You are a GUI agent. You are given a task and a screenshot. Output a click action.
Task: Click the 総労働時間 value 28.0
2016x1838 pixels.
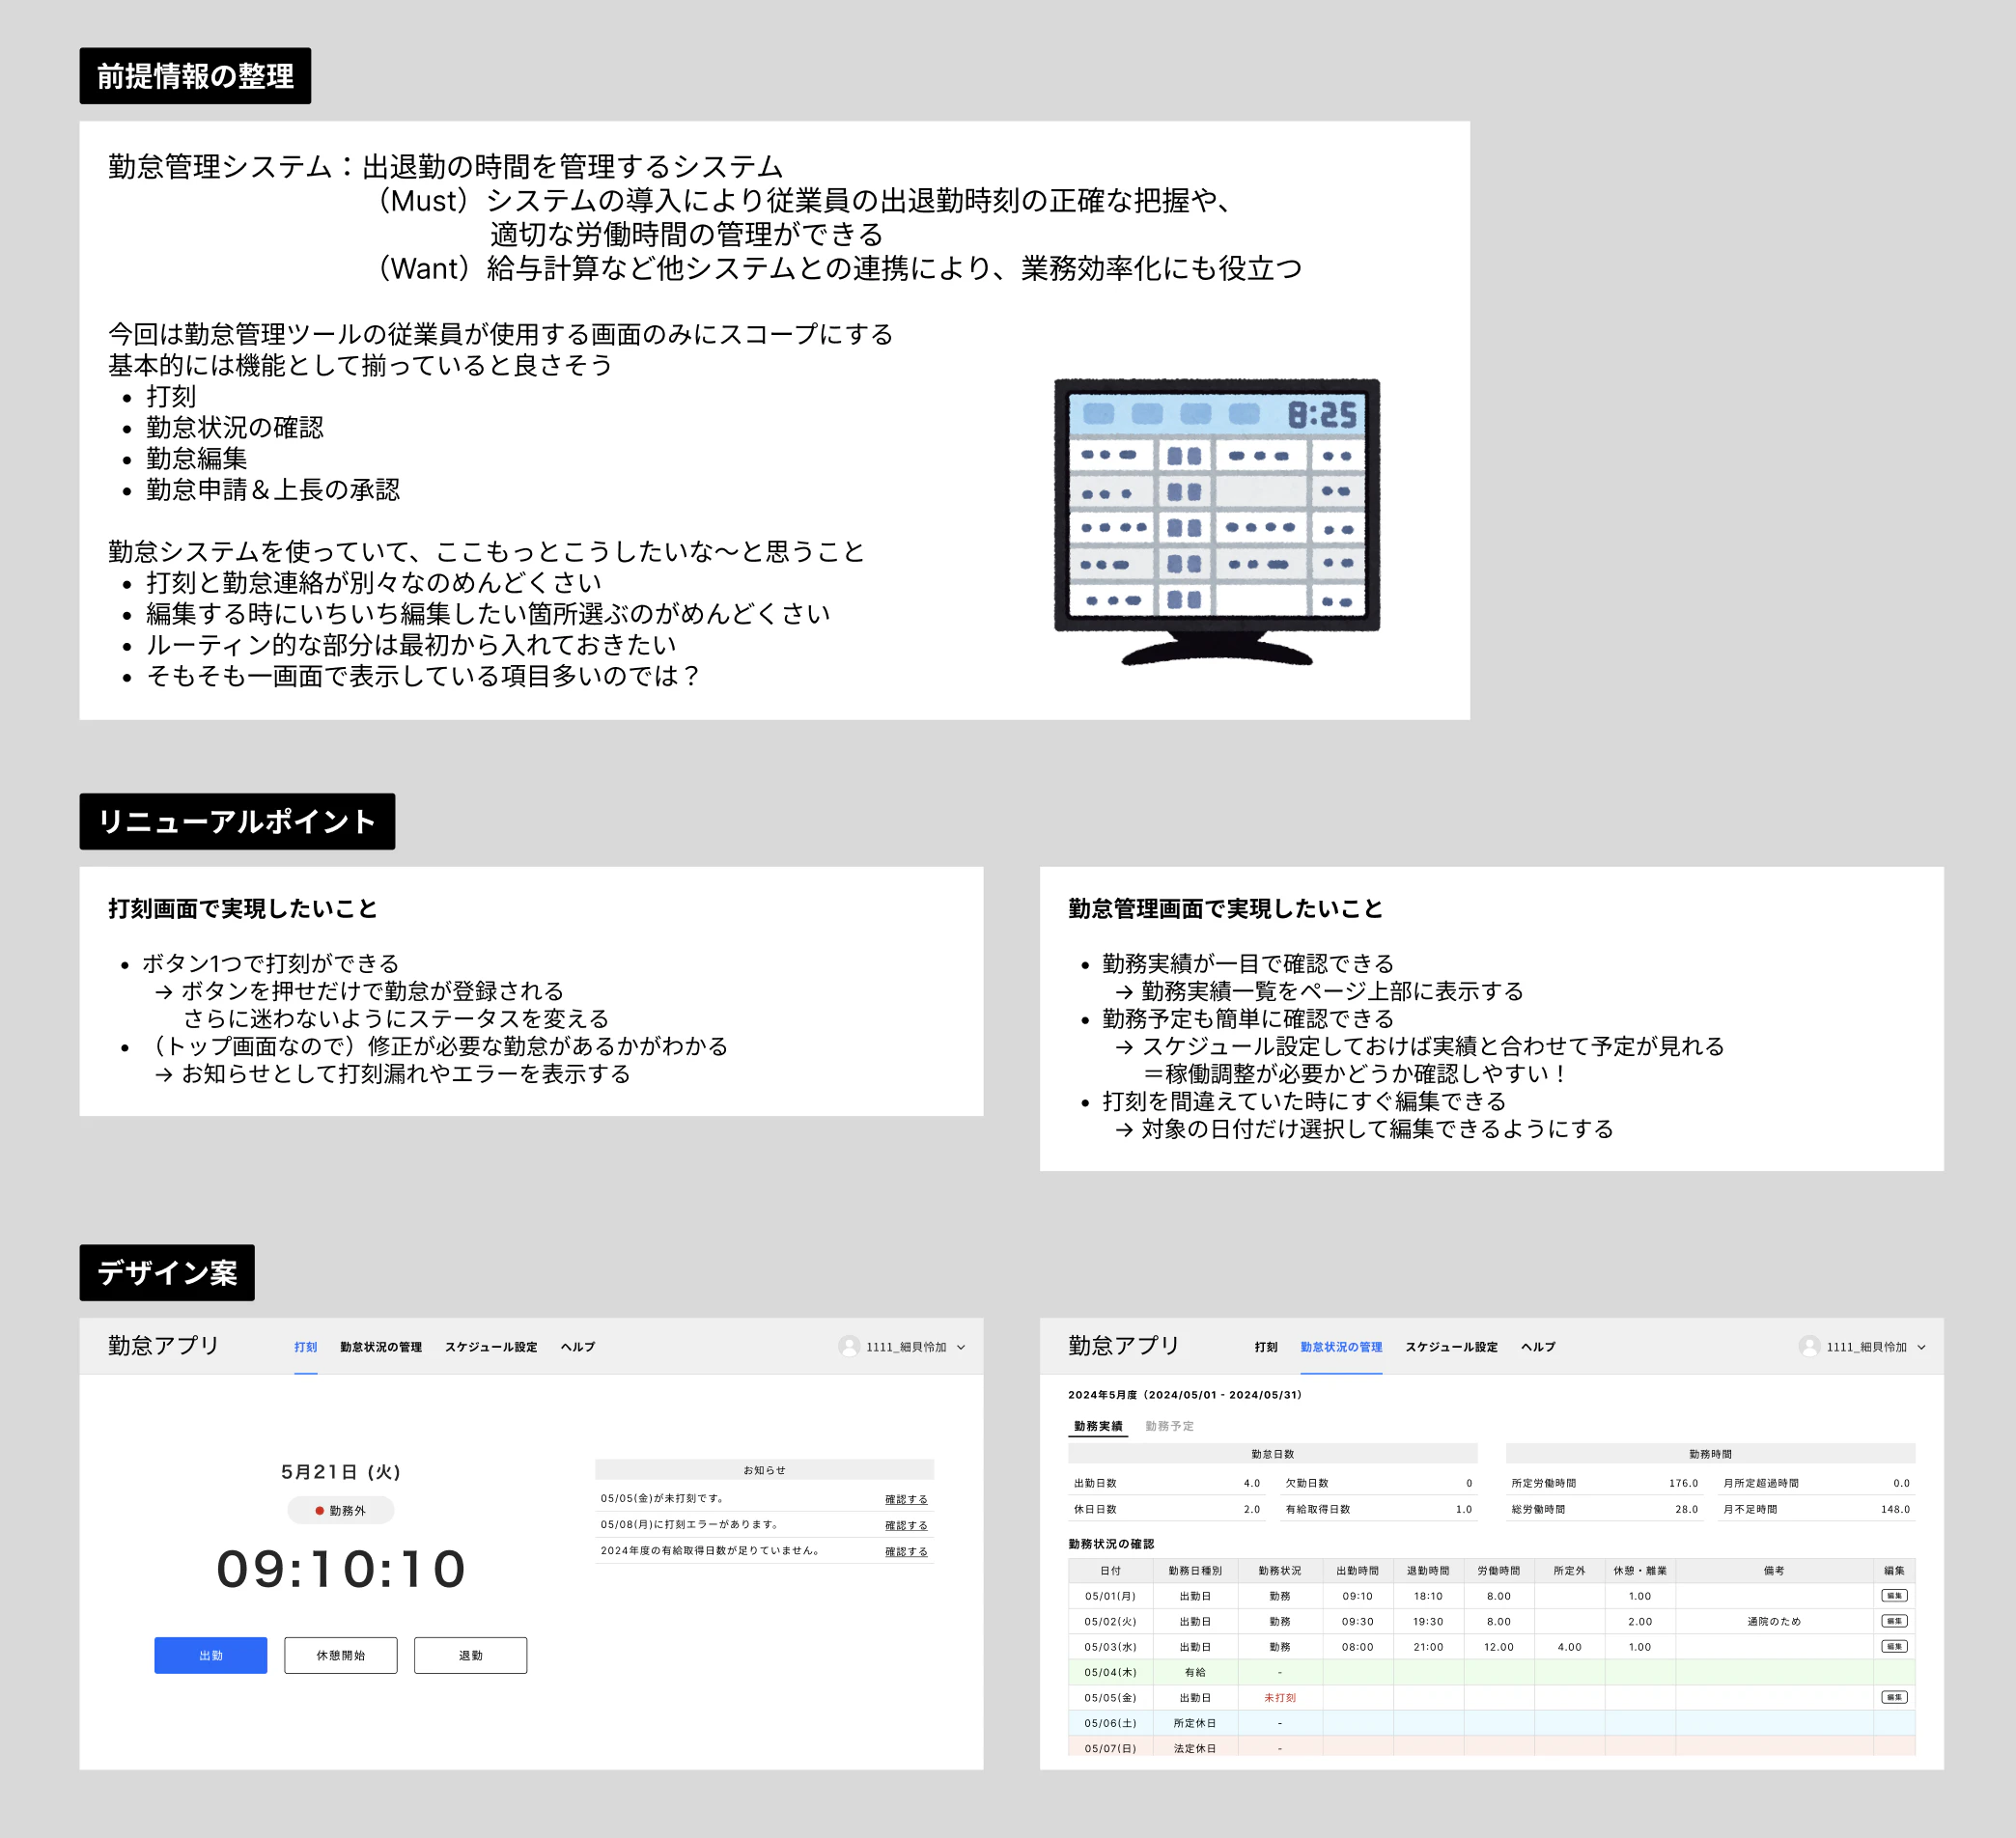click(1686, 1509)
